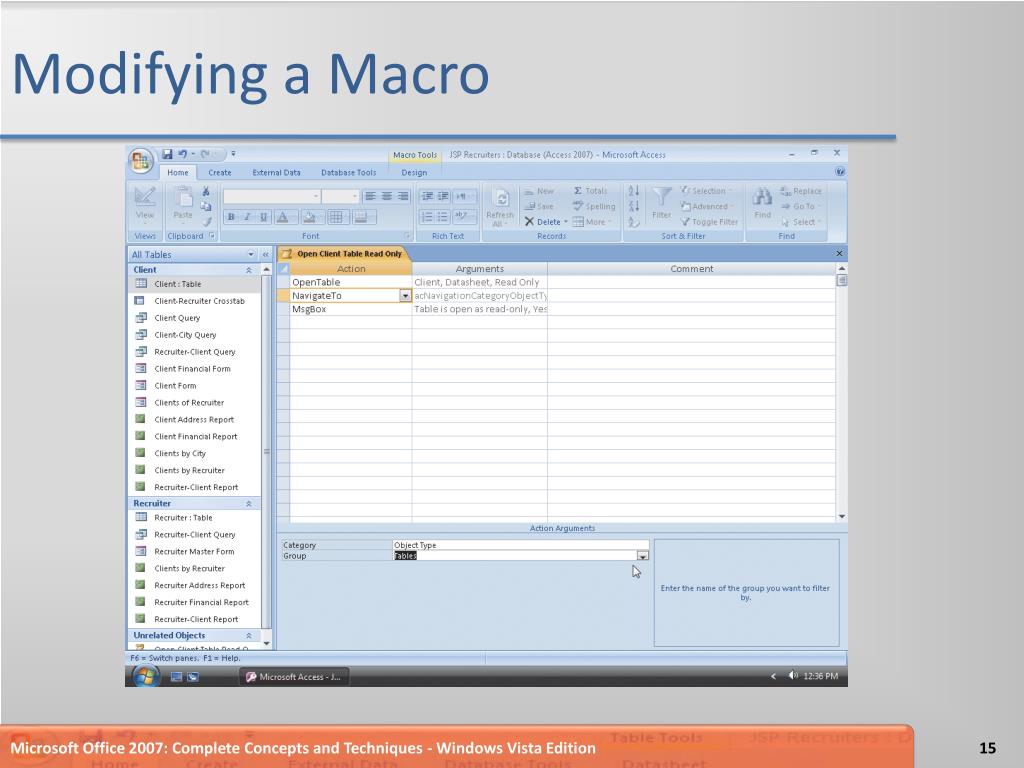The height and width of the screenshot is (768, 1024).
Task: Collapse the Recruiter group in navigation pane
Action: (249, 504)
